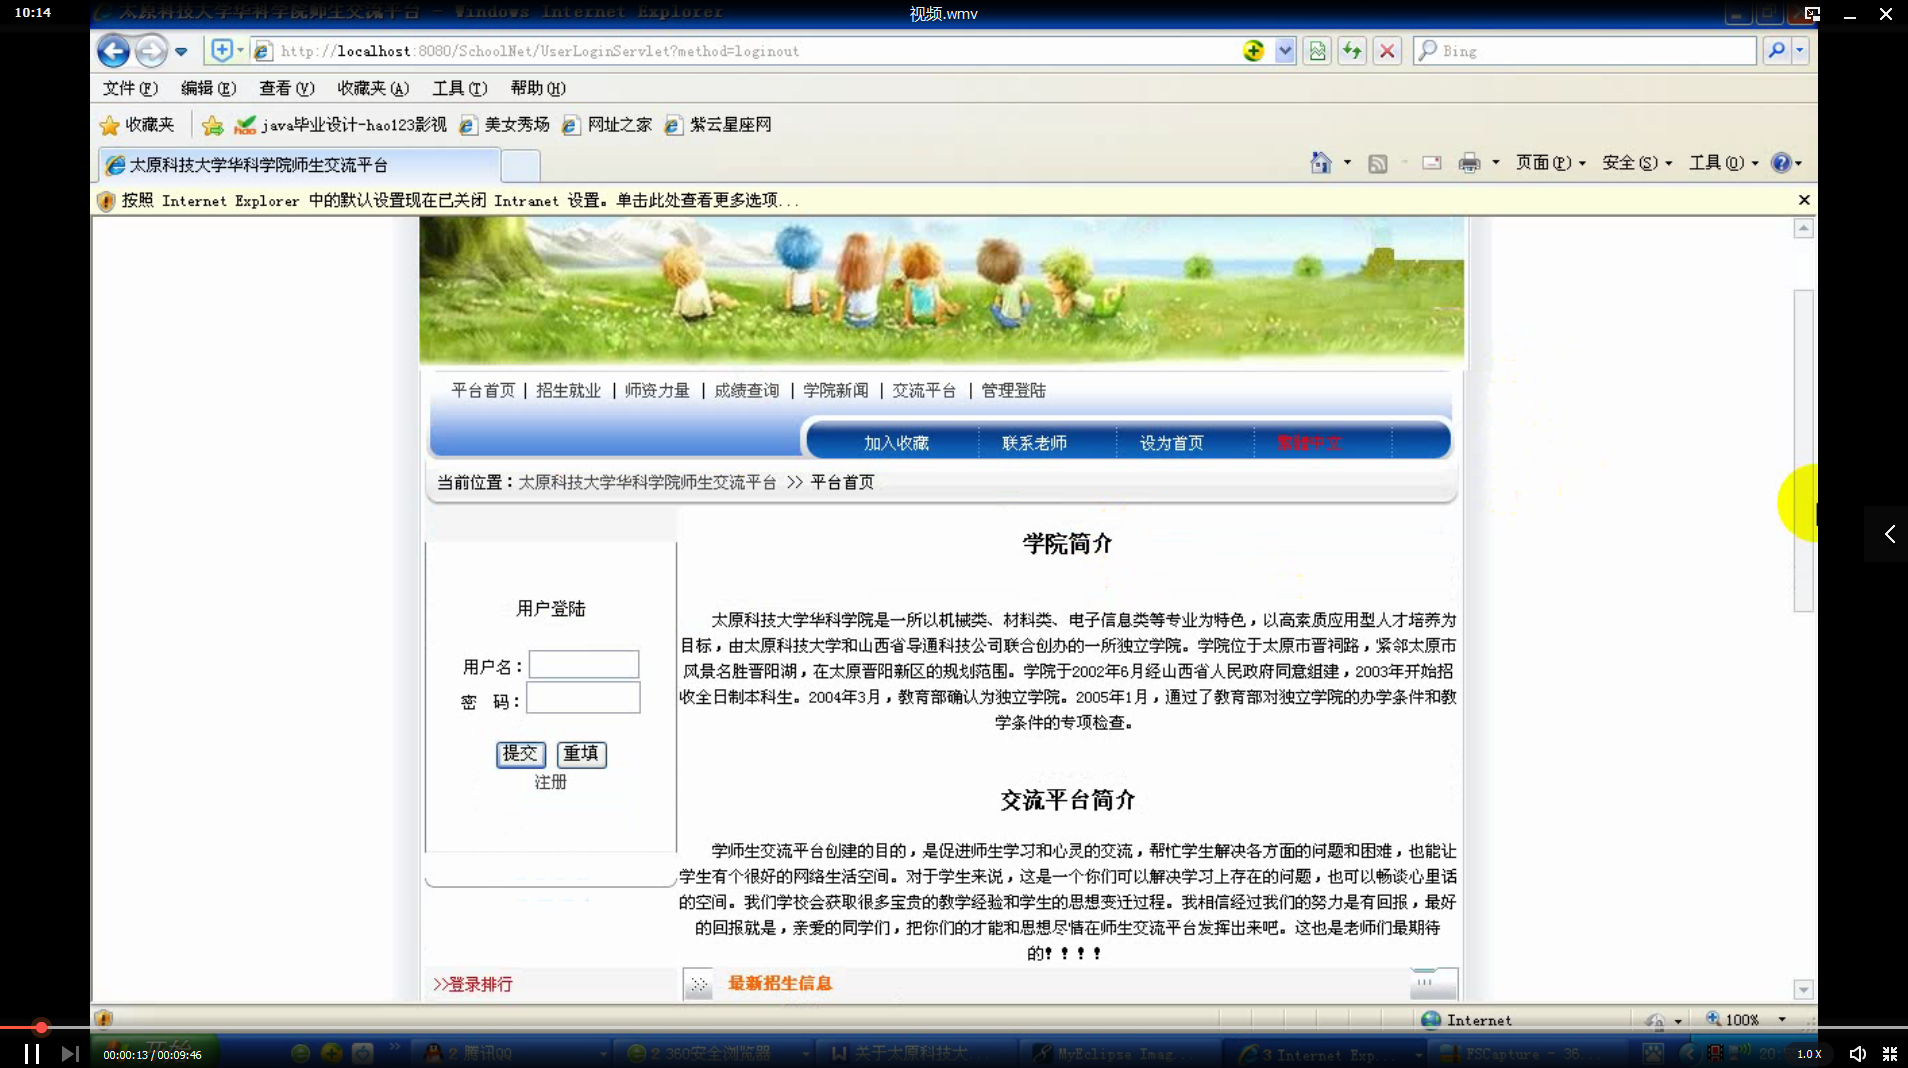Open the 查看(V) menu
The height and width of the screenshot is (1068, 1908).
(286, 88)
